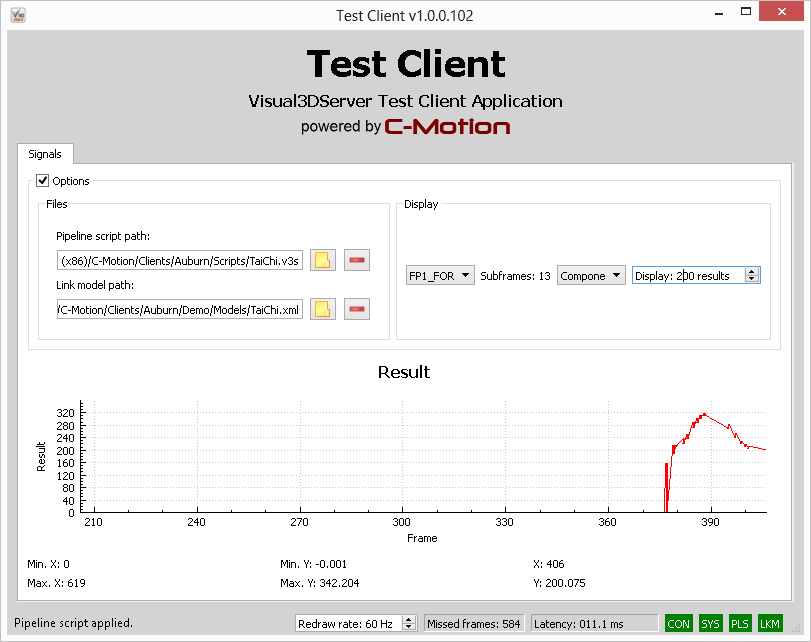Click the red curve peak in Result chart
The image size is (811, 642).
coord(704,414)
